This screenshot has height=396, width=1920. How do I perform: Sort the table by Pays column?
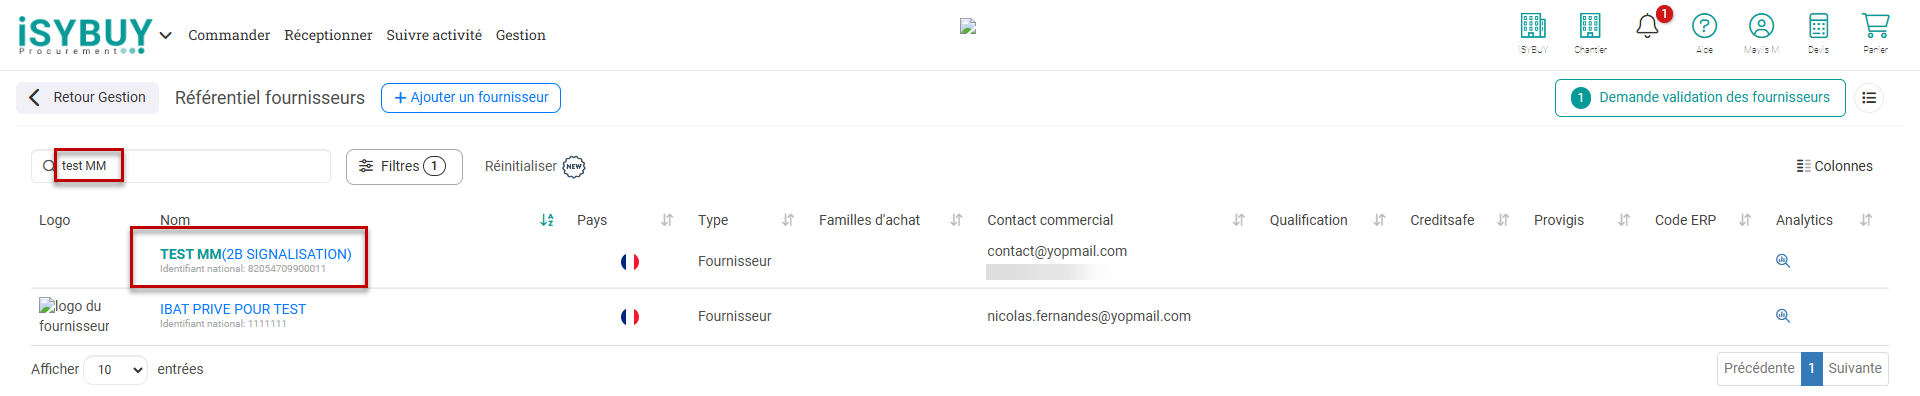(x=667, y=220)
